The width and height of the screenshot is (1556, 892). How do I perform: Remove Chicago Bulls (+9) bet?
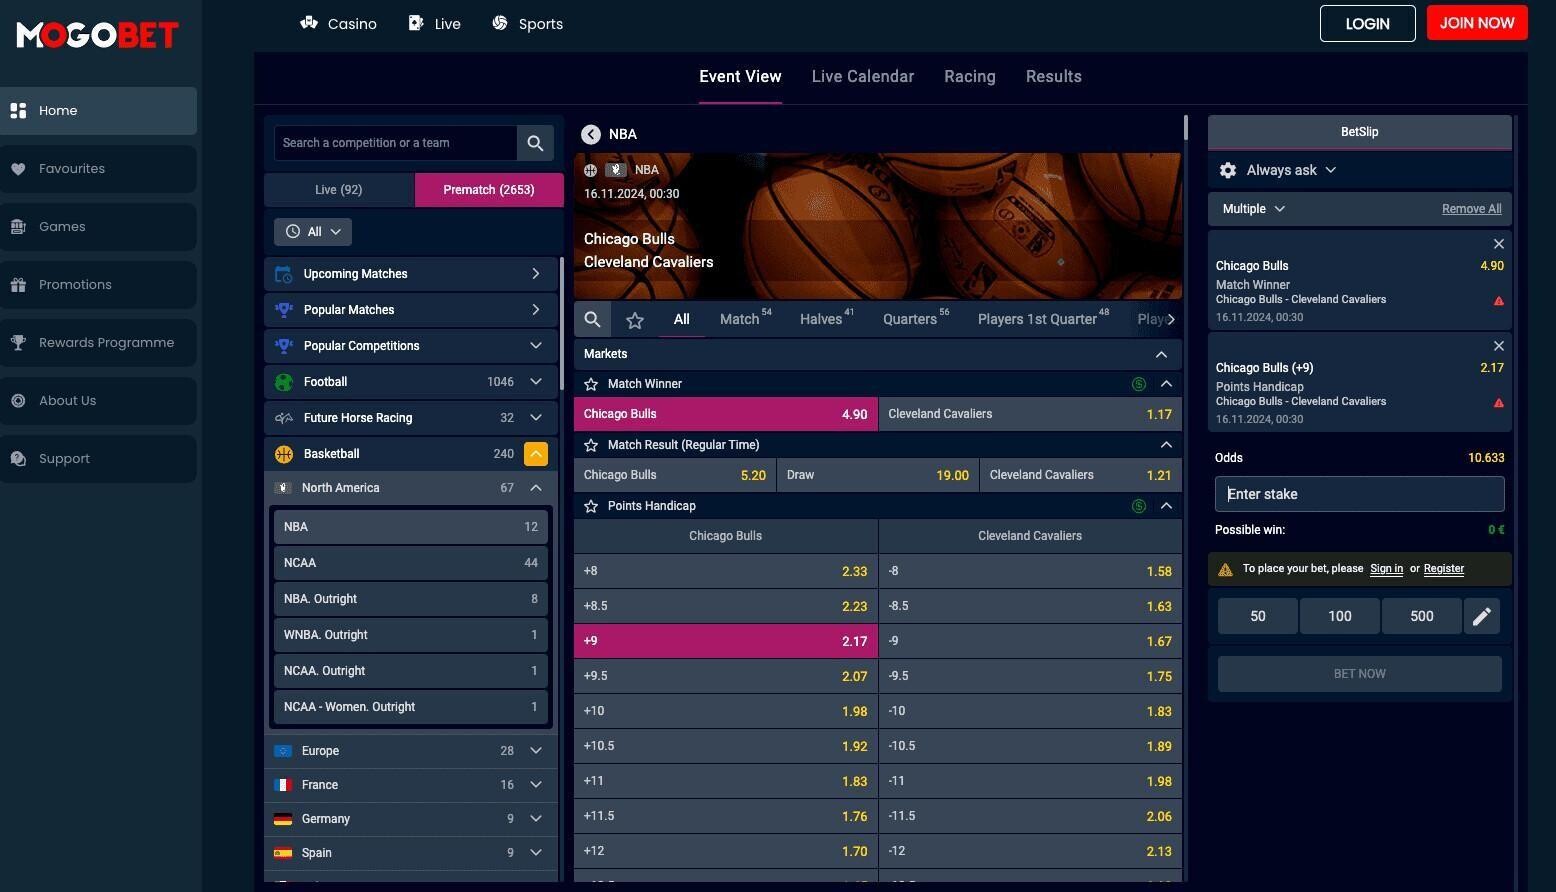pyautogui.click(x=1498, y=346)
